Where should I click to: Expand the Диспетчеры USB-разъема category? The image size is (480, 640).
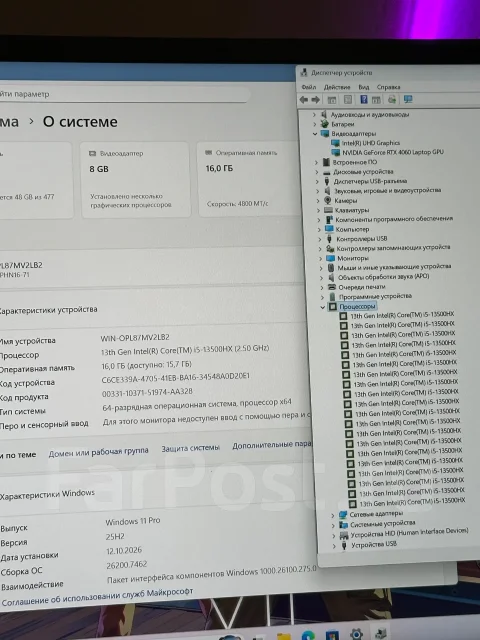tap(317, 181)
